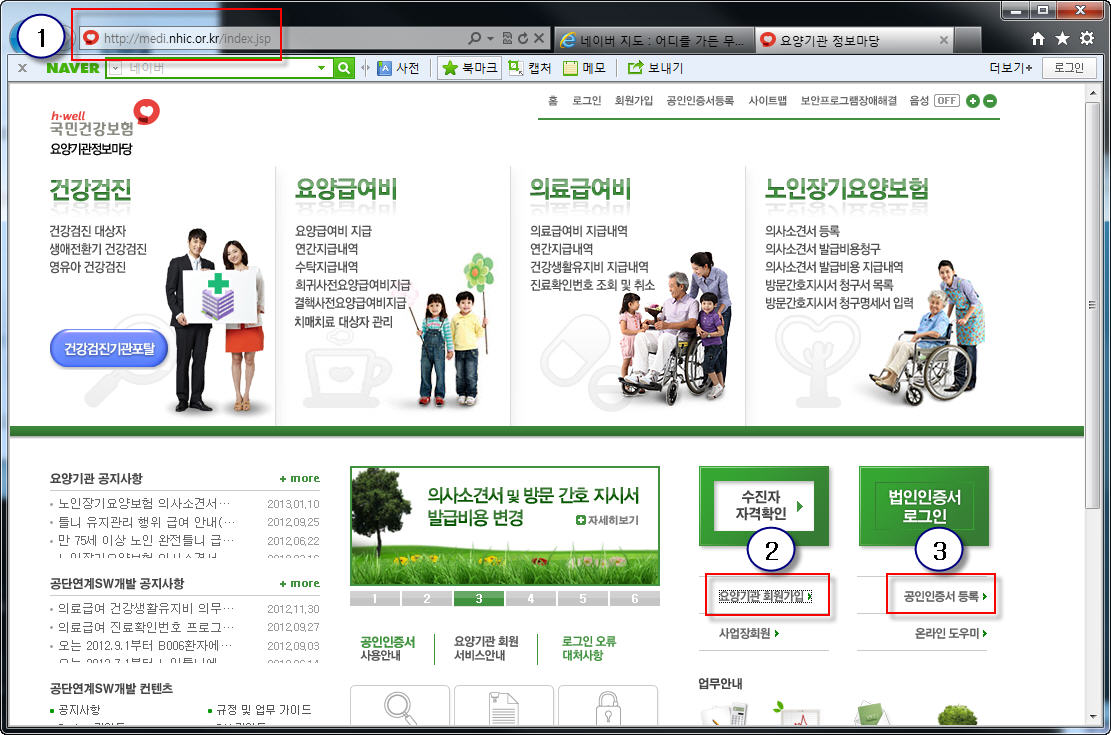Image resolution: width=1111 pixels, height=735 pixels.
Task: Click the 건강검진기관포탈 blue button
Action: point(109,349)
